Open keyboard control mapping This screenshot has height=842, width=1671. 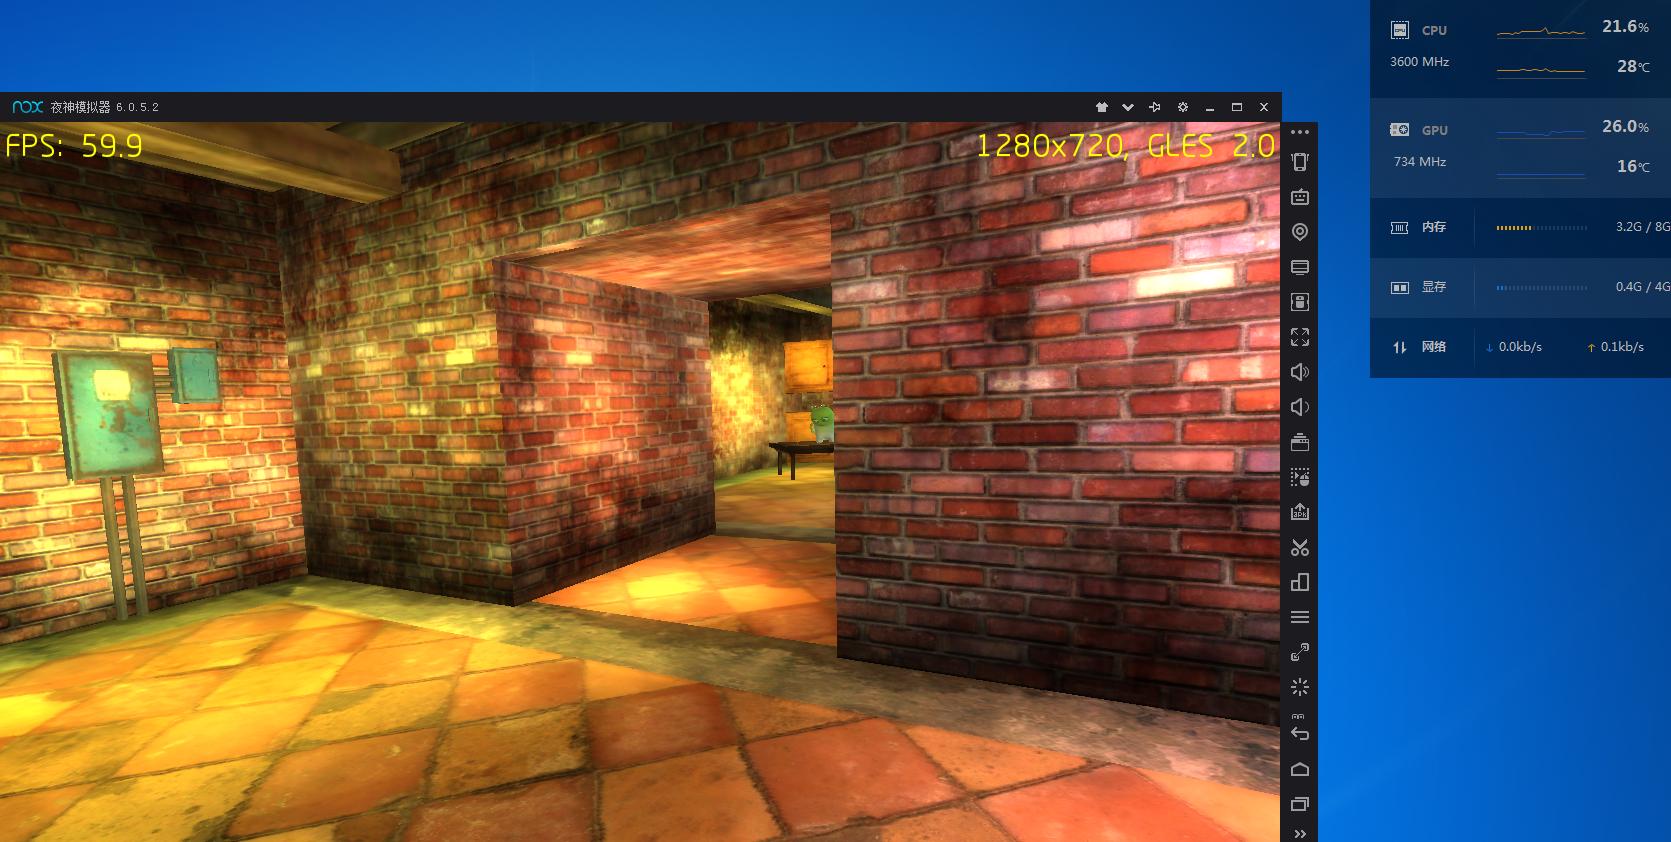click(1300, 197)
